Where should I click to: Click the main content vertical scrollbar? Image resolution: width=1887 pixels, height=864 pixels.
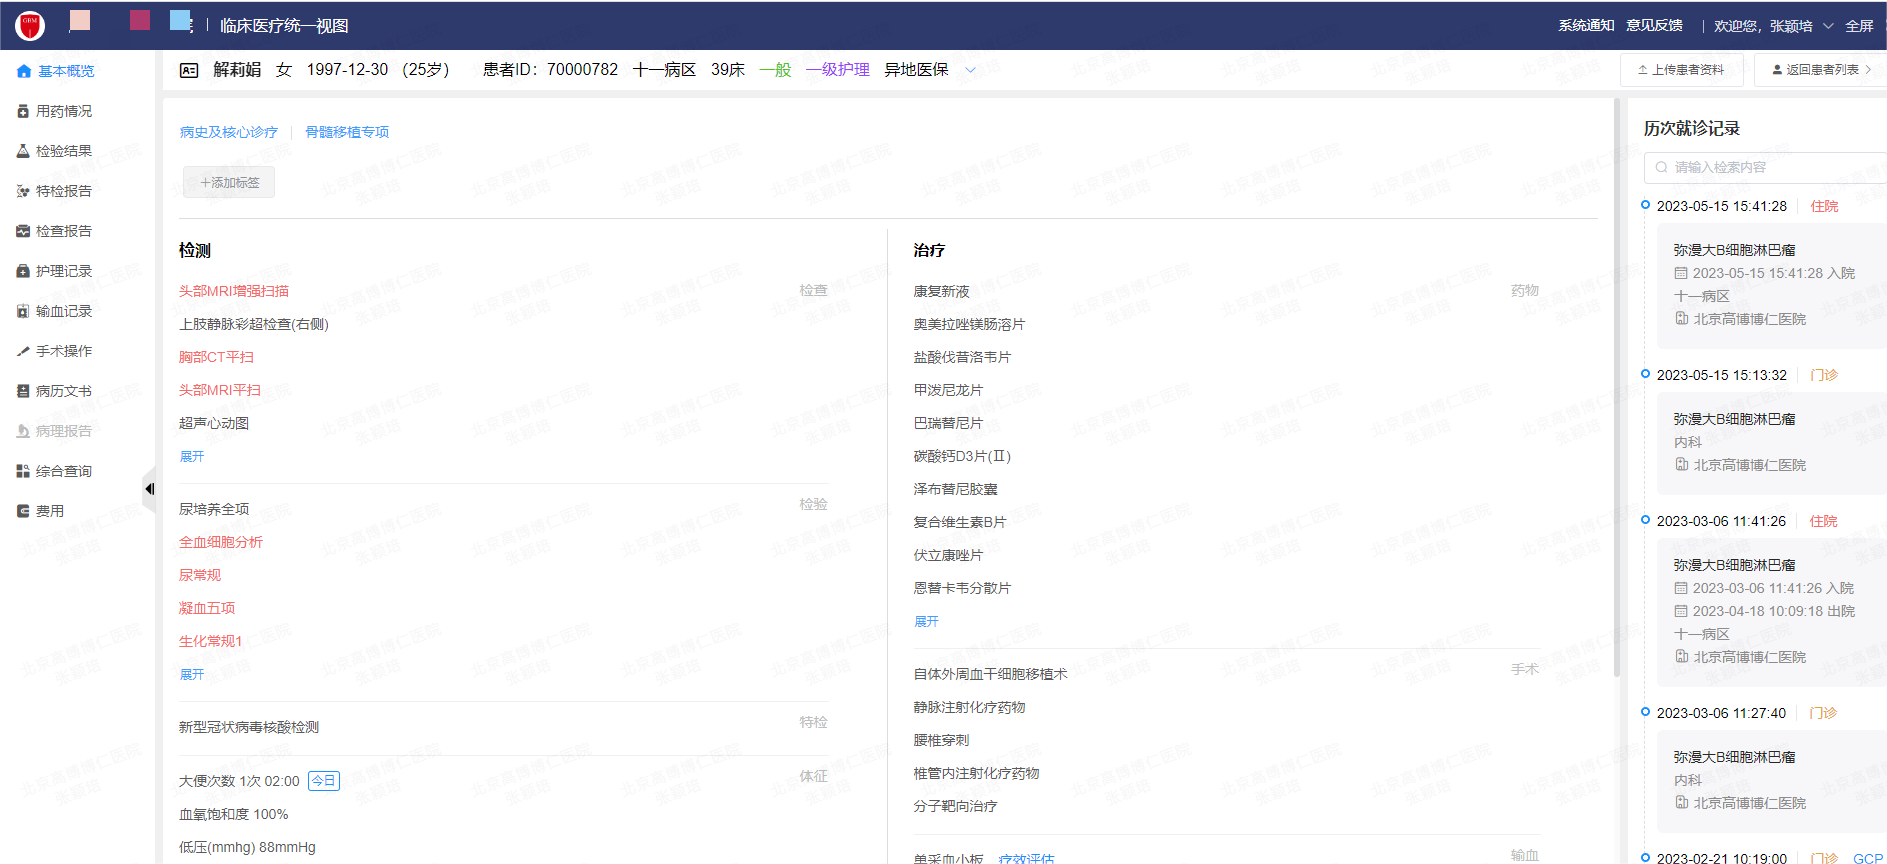1617,388
